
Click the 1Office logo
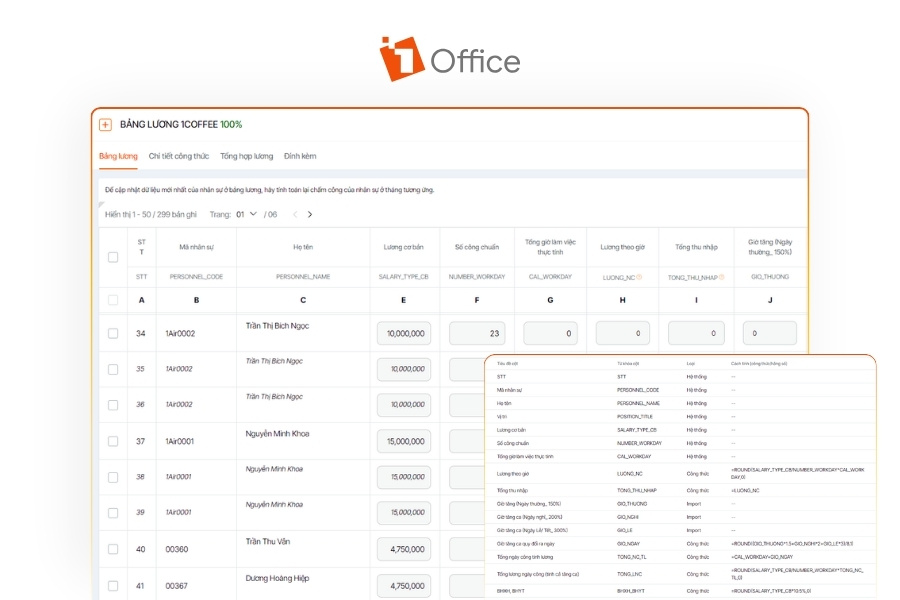(x=450, y=59)
